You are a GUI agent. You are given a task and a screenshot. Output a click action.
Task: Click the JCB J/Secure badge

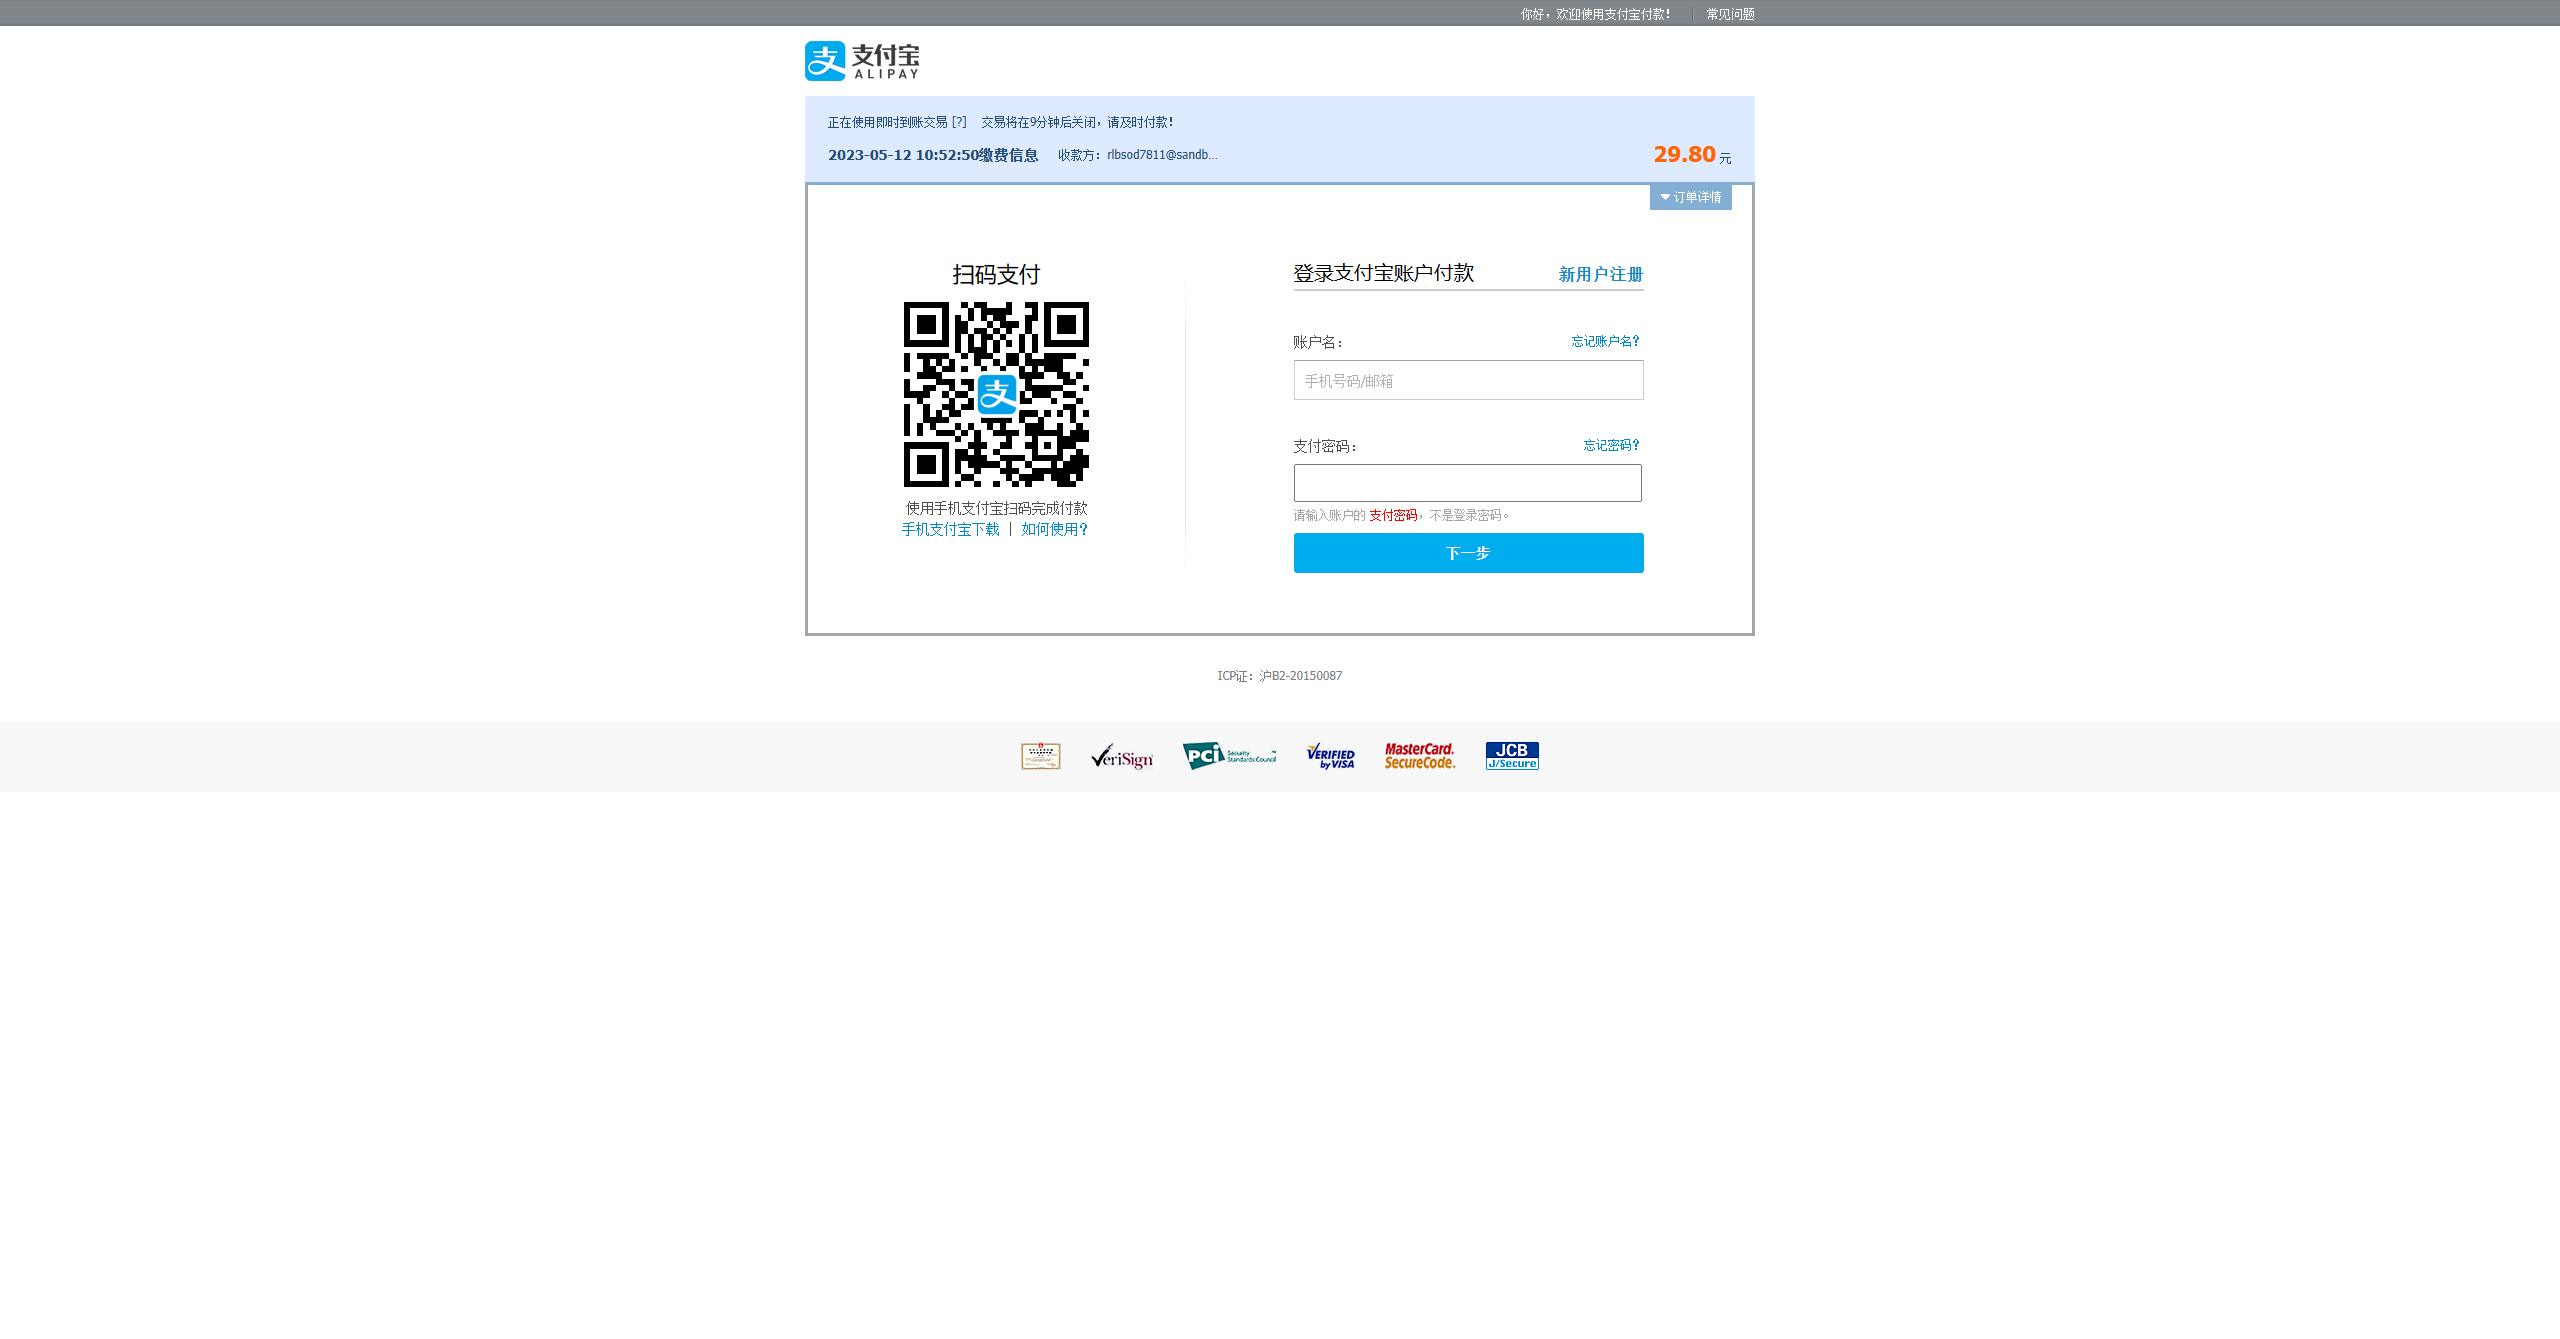(x=1511, y=756)
